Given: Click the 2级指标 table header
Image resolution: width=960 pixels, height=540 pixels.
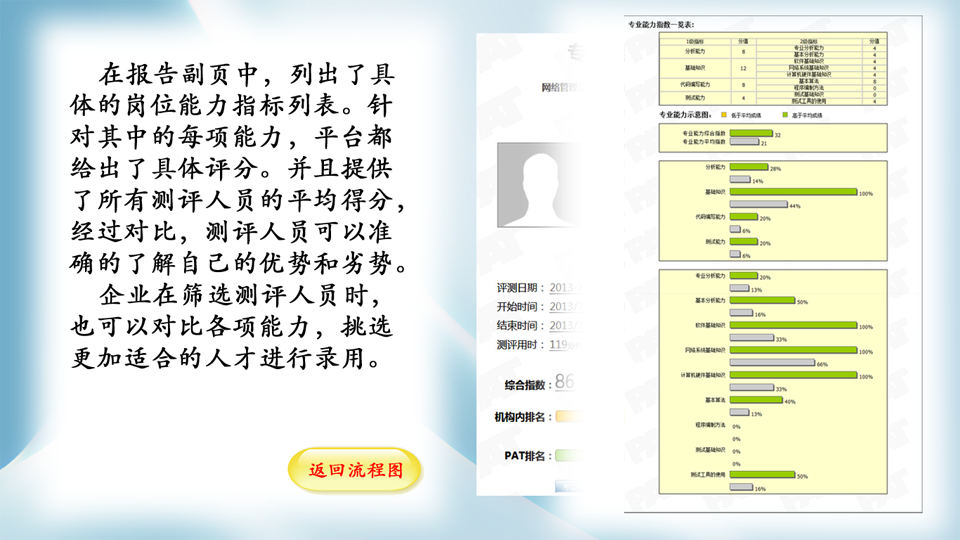Looking at the screenshot, I should click(809, 41).
